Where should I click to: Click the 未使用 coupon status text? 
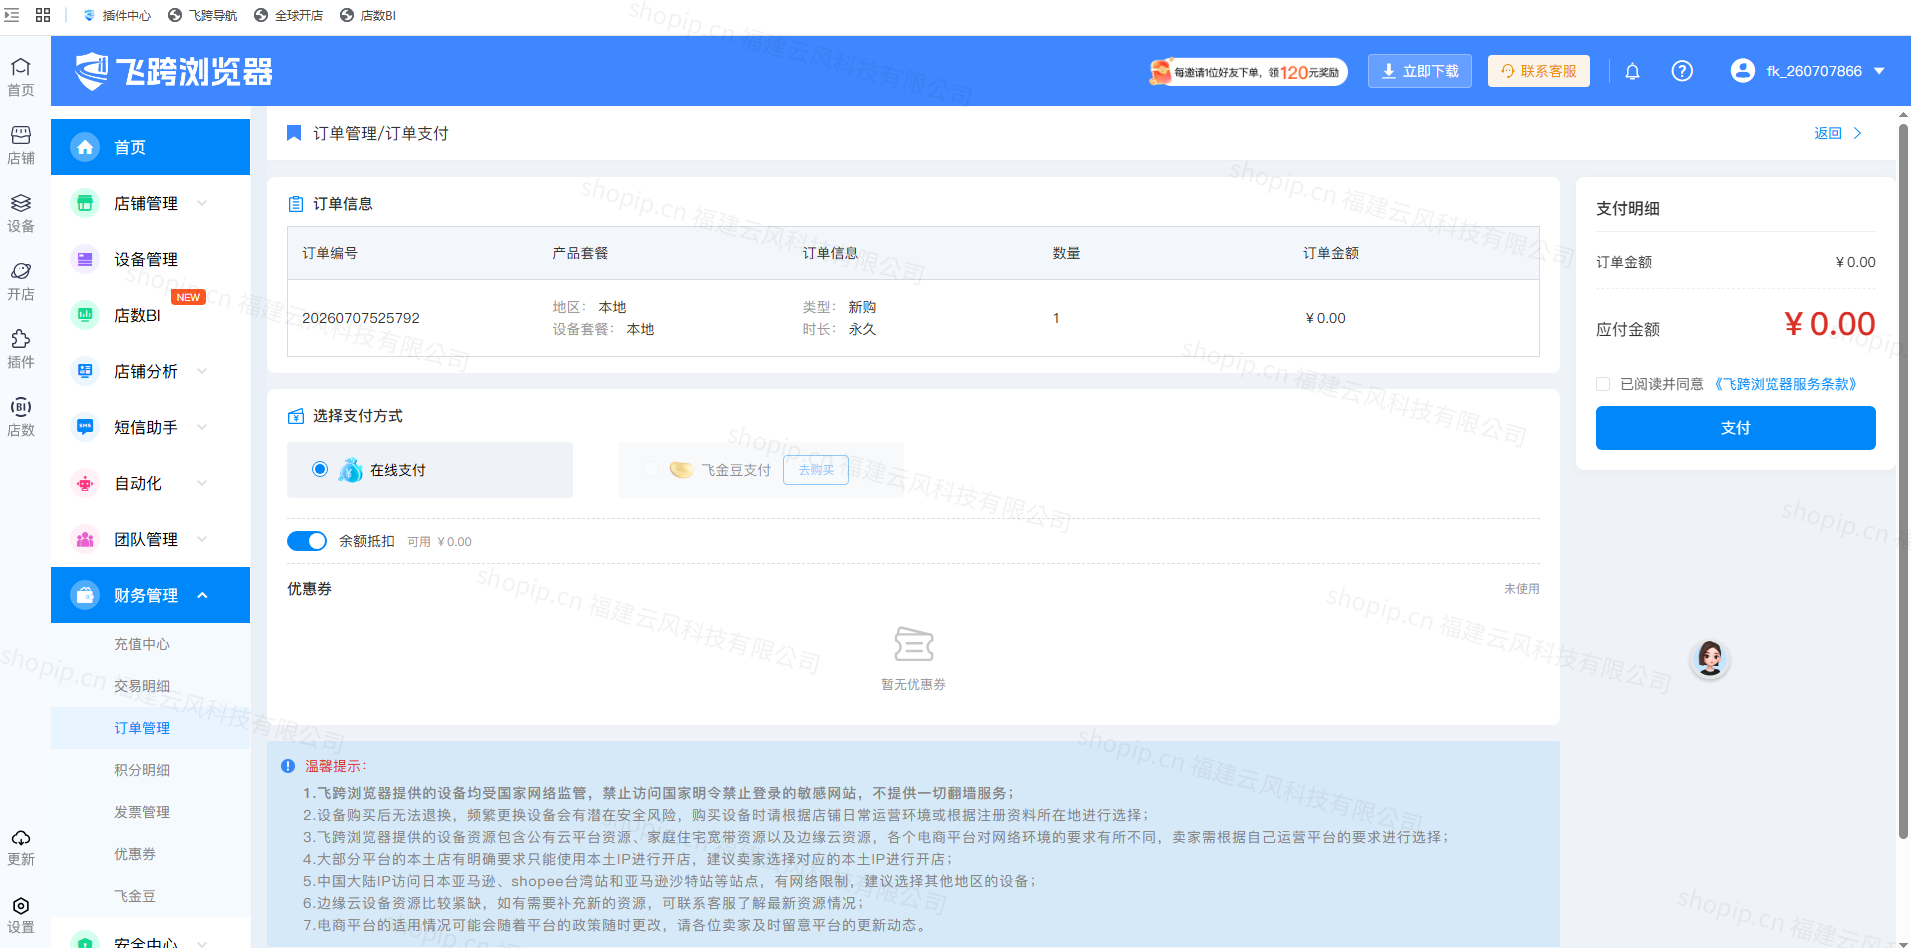click(1521, 589)
